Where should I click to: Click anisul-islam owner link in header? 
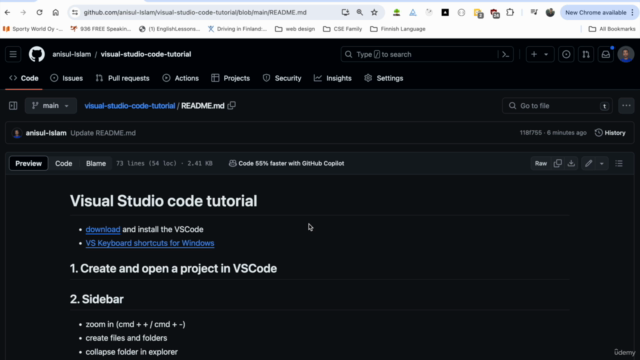point(71,54)
